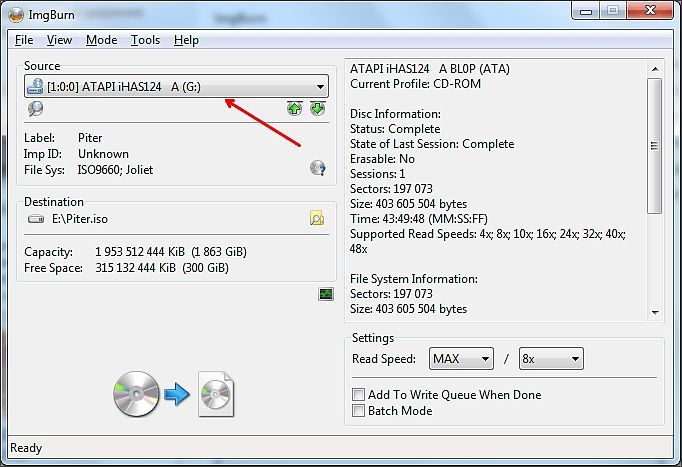Viewport: 682px width, 467px height.
Task: Start reading disc to image file
Action: click(x=174, y=394)
